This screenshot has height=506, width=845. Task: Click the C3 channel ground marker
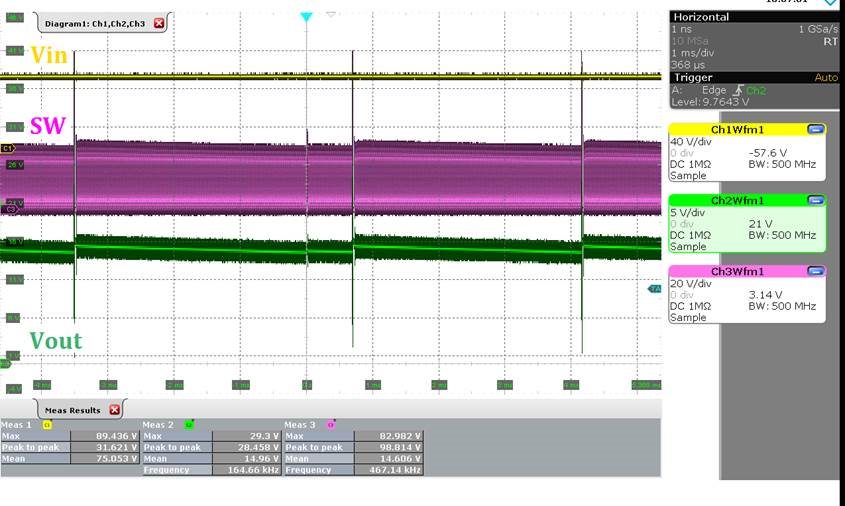coord(9,209)
